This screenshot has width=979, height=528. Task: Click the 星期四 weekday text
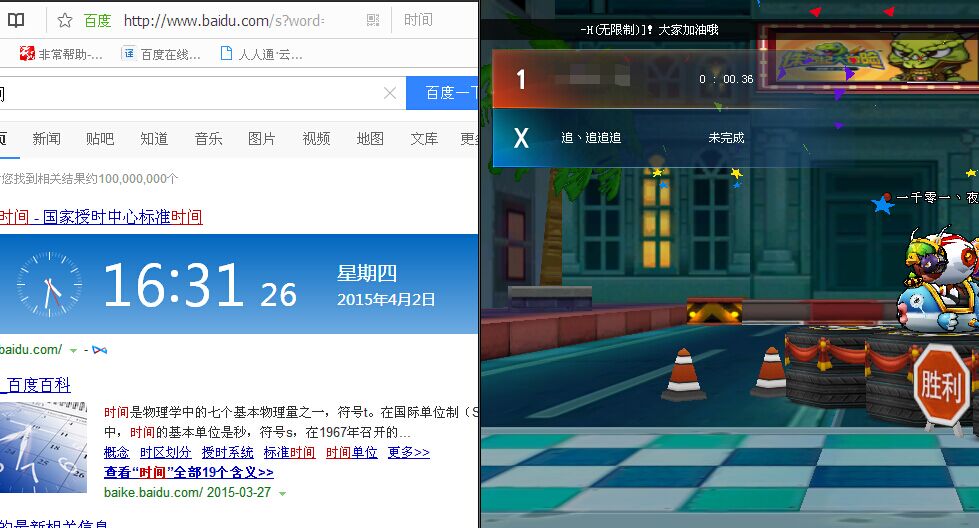(367, 273)
